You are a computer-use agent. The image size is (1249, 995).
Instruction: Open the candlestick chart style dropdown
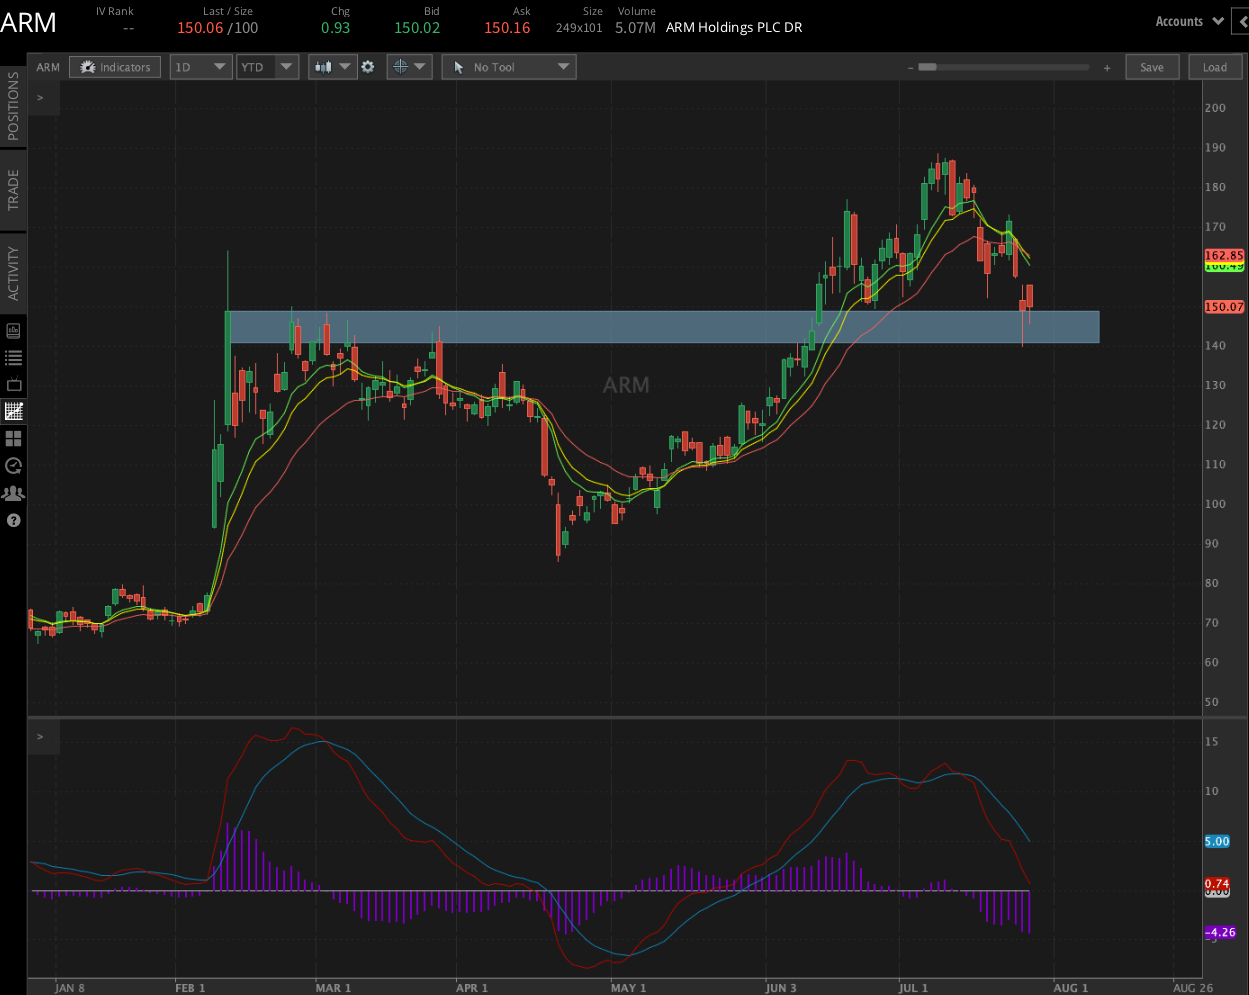tap(332, 67)
